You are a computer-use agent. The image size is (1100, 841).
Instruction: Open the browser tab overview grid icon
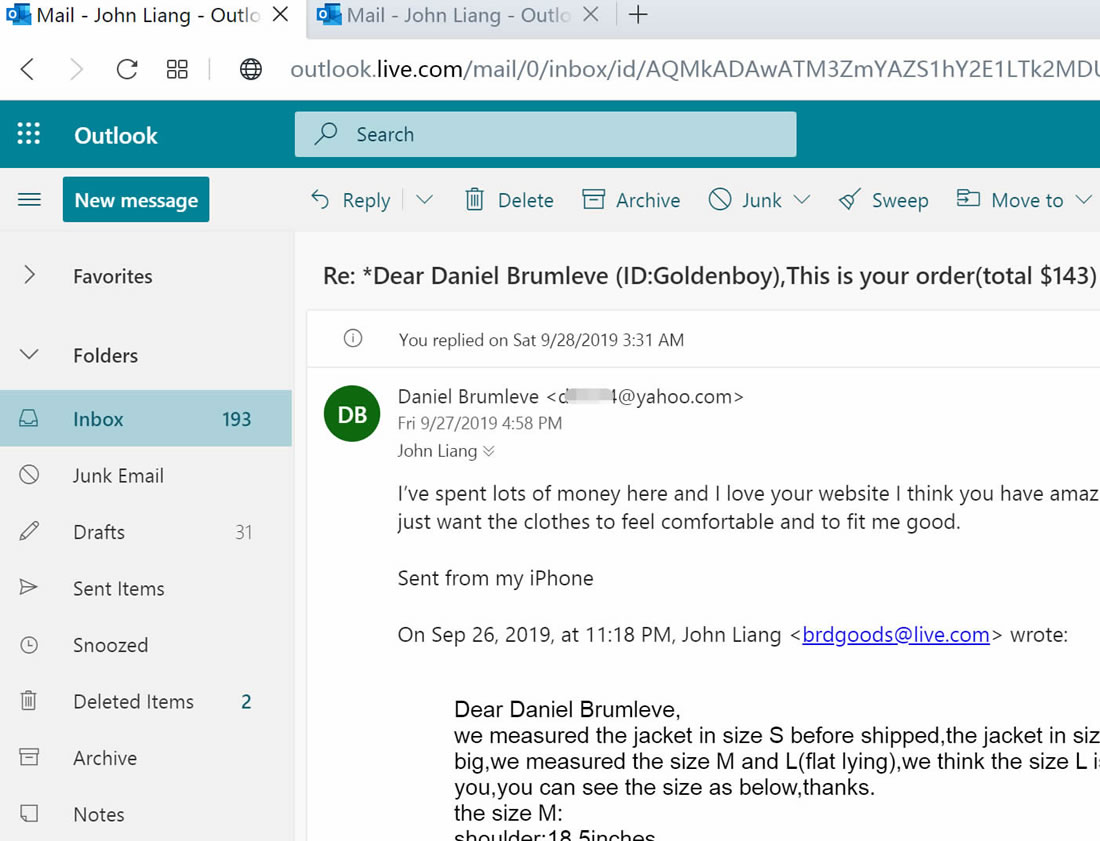click(x=177, y=69)
